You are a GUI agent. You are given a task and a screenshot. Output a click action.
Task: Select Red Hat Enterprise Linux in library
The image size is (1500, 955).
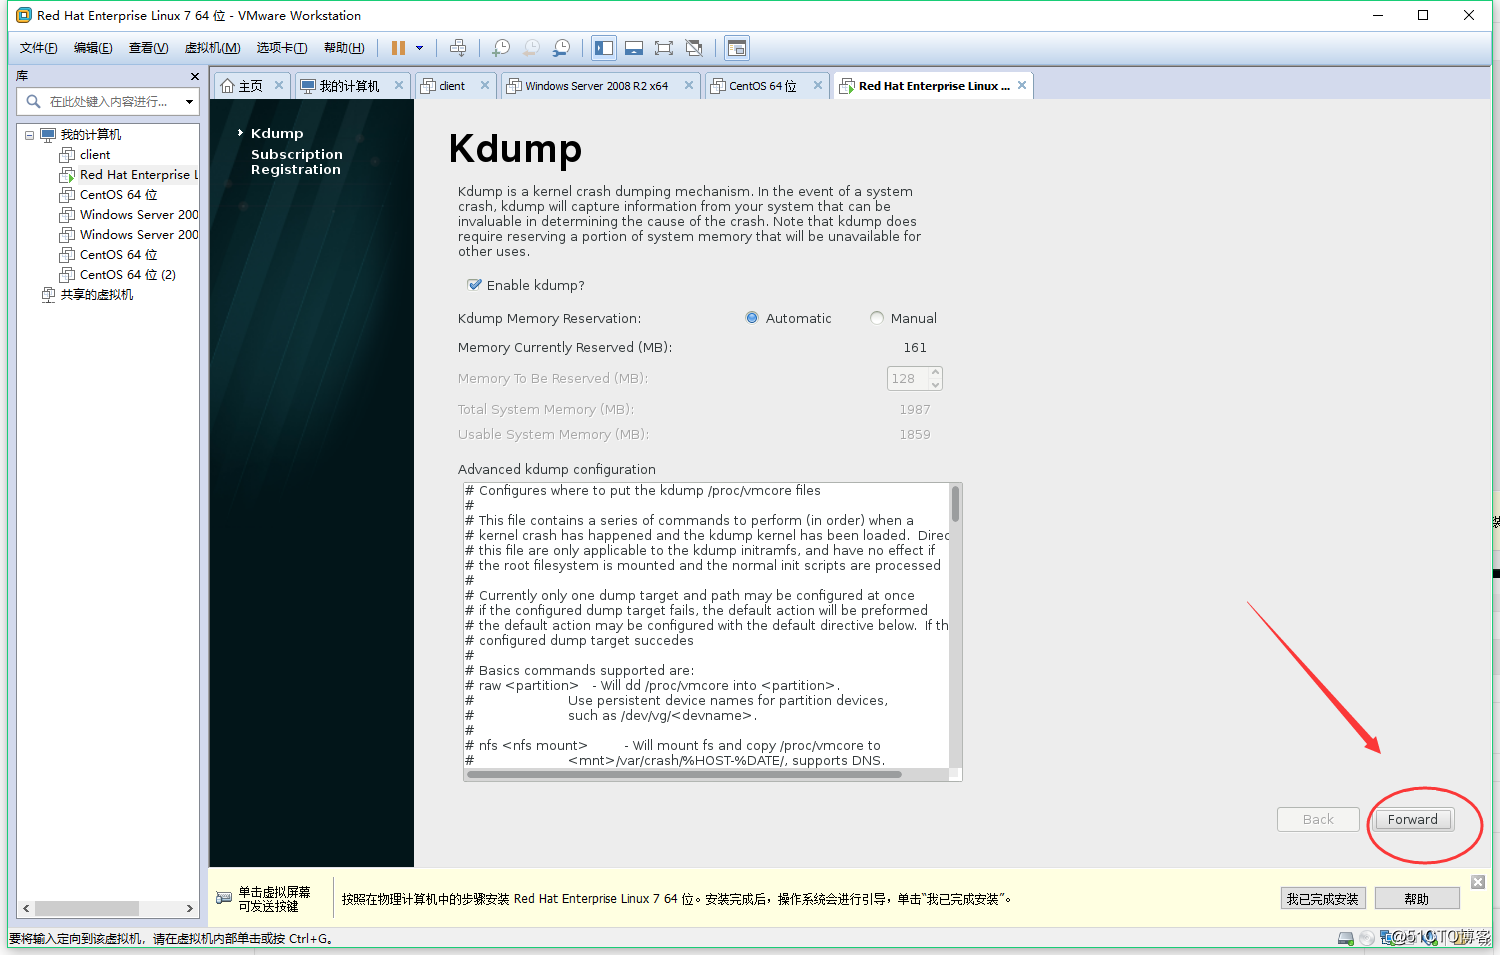click(129, 175)
